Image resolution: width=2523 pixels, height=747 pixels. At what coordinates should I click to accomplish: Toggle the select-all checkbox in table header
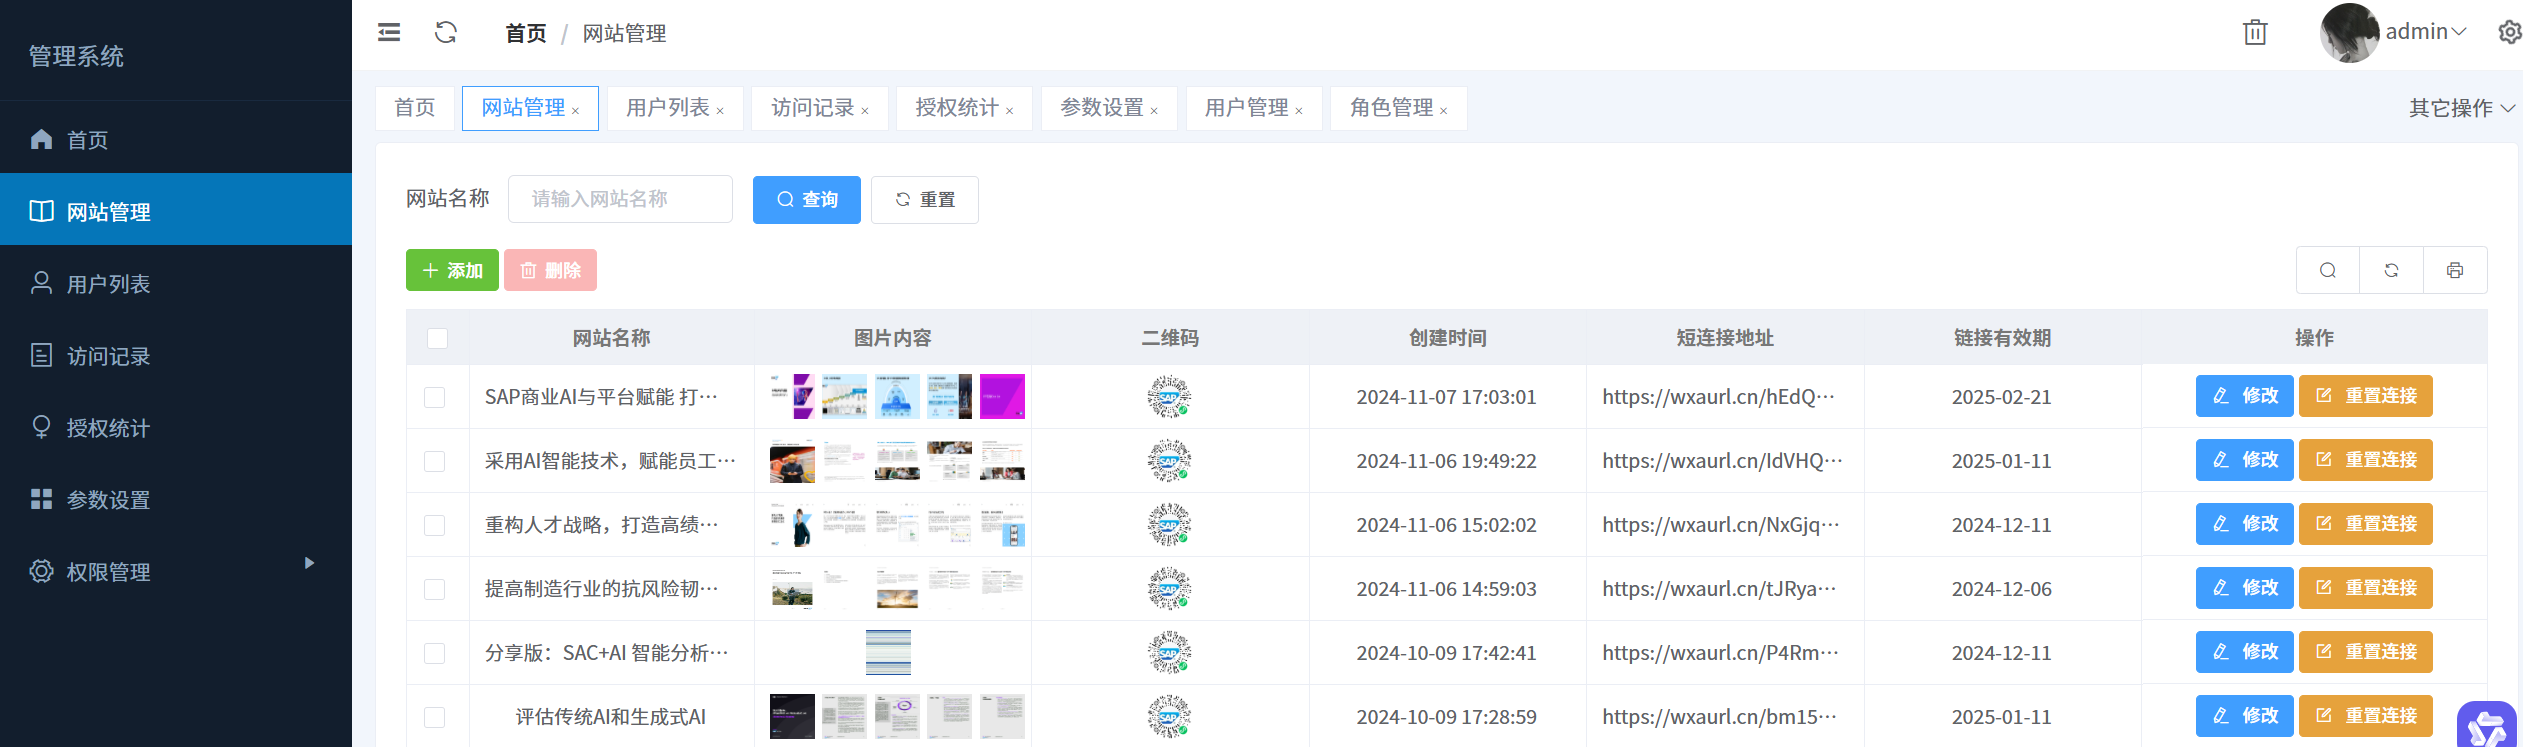pyautogui.click(x=437, y=338)
